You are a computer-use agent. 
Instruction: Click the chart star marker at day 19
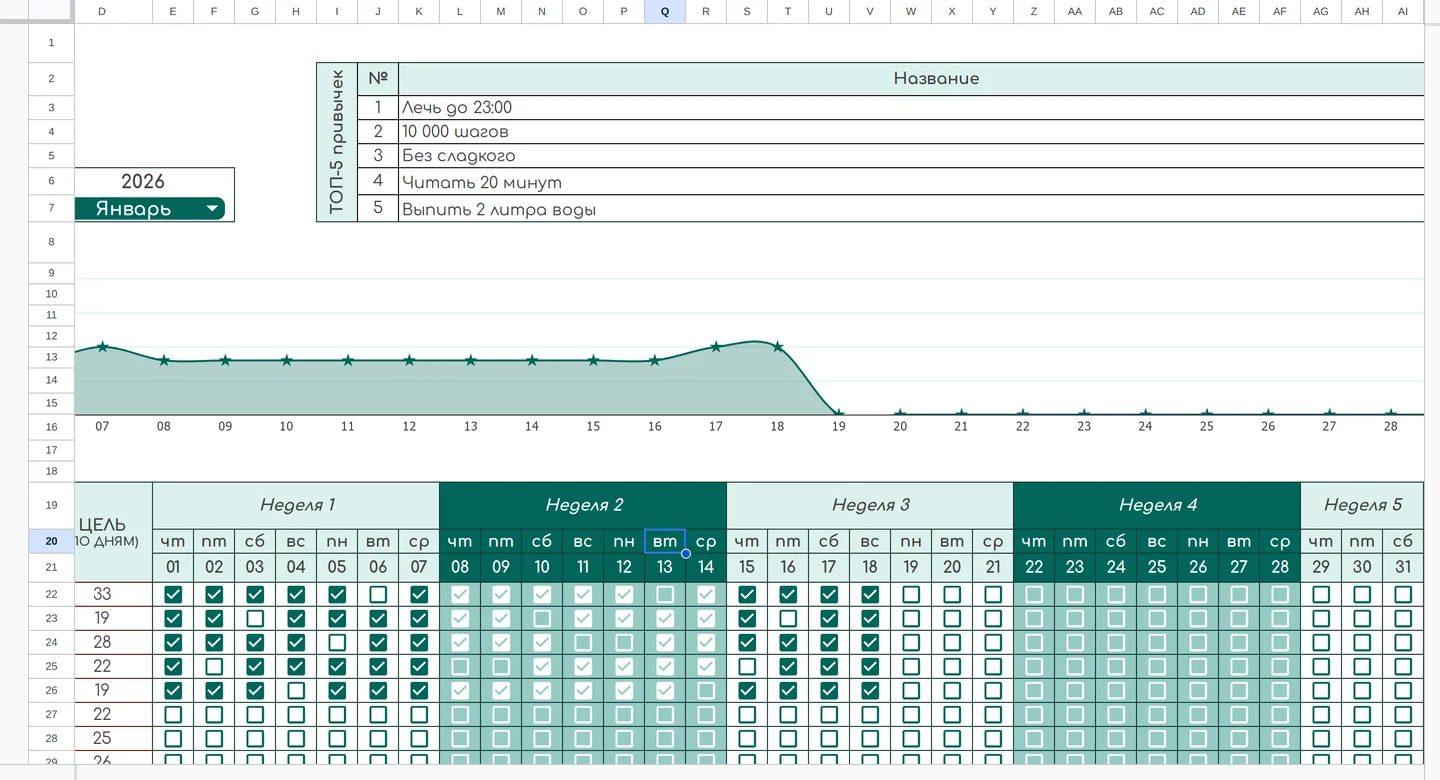click(839, 413)
